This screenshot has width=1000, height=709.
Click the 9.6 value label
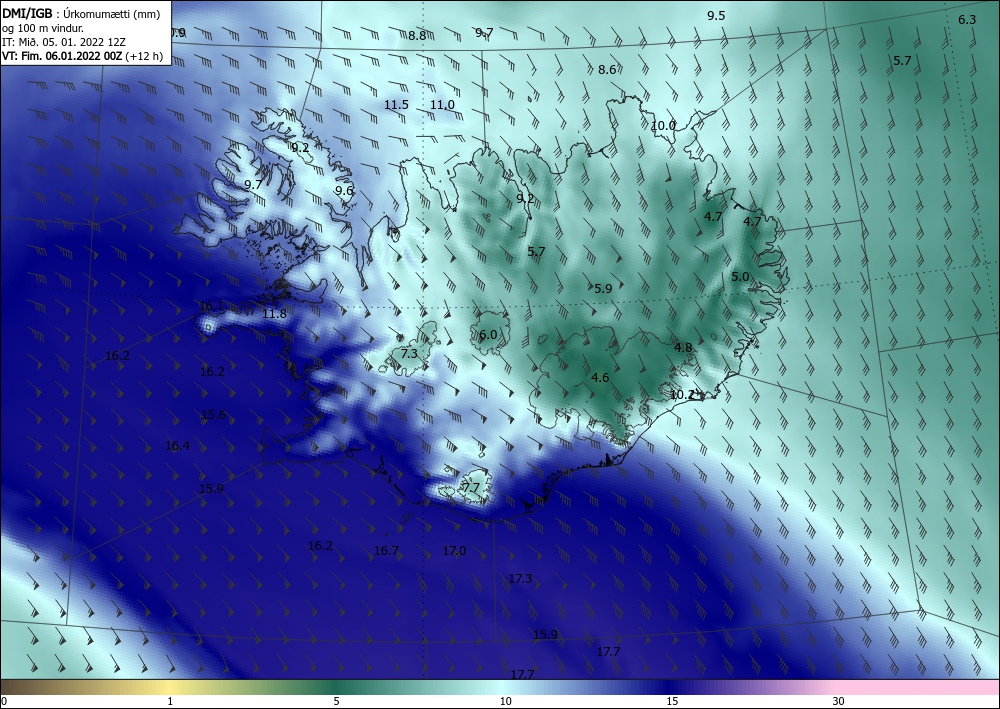pyautogui.click(x=344, y=190)
